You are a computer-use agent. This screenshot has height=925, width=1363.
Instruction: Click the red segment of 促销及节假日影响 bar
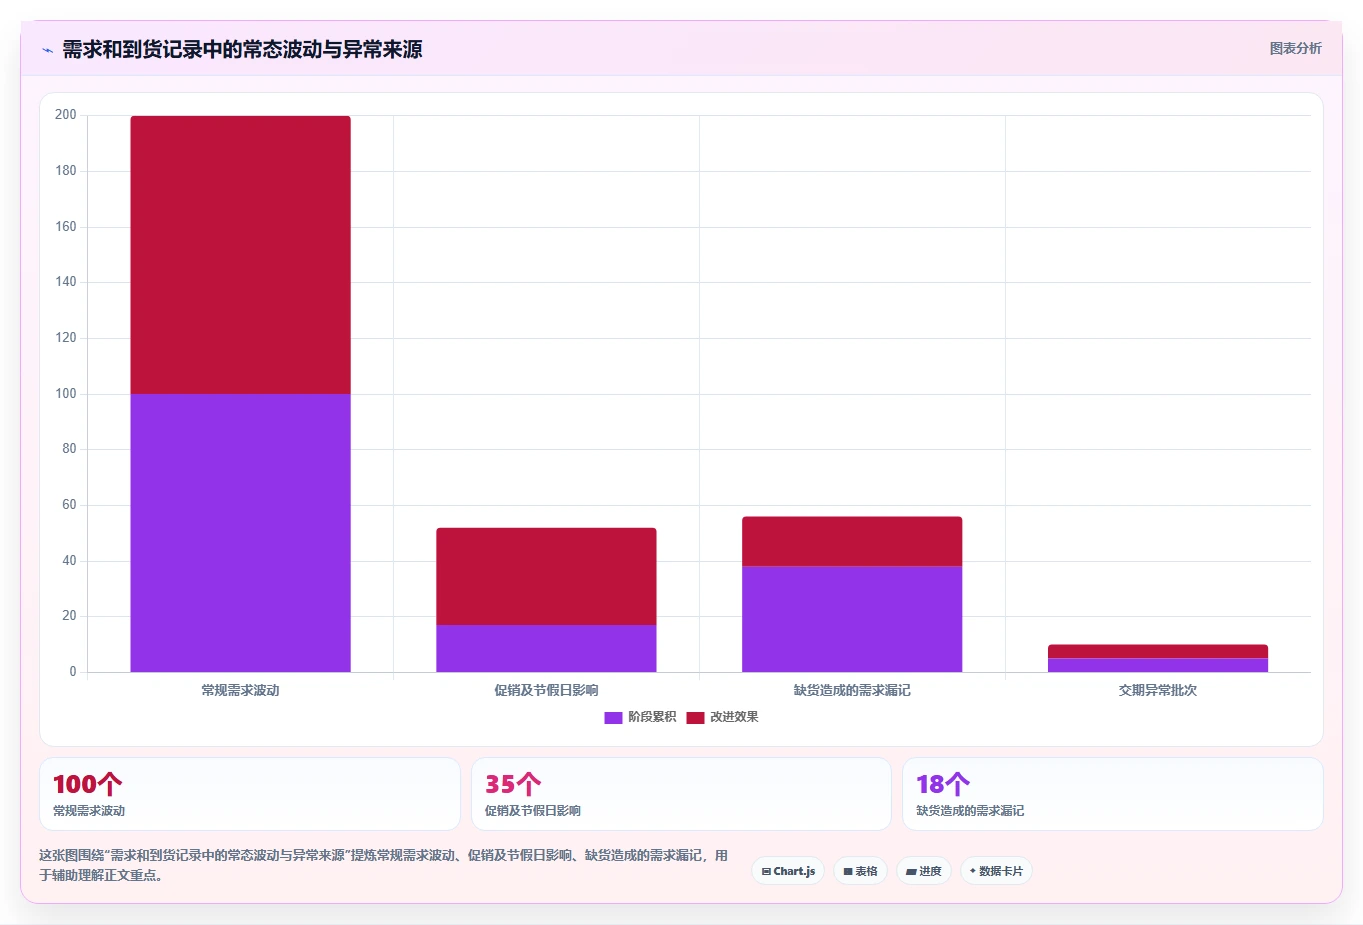546,576
